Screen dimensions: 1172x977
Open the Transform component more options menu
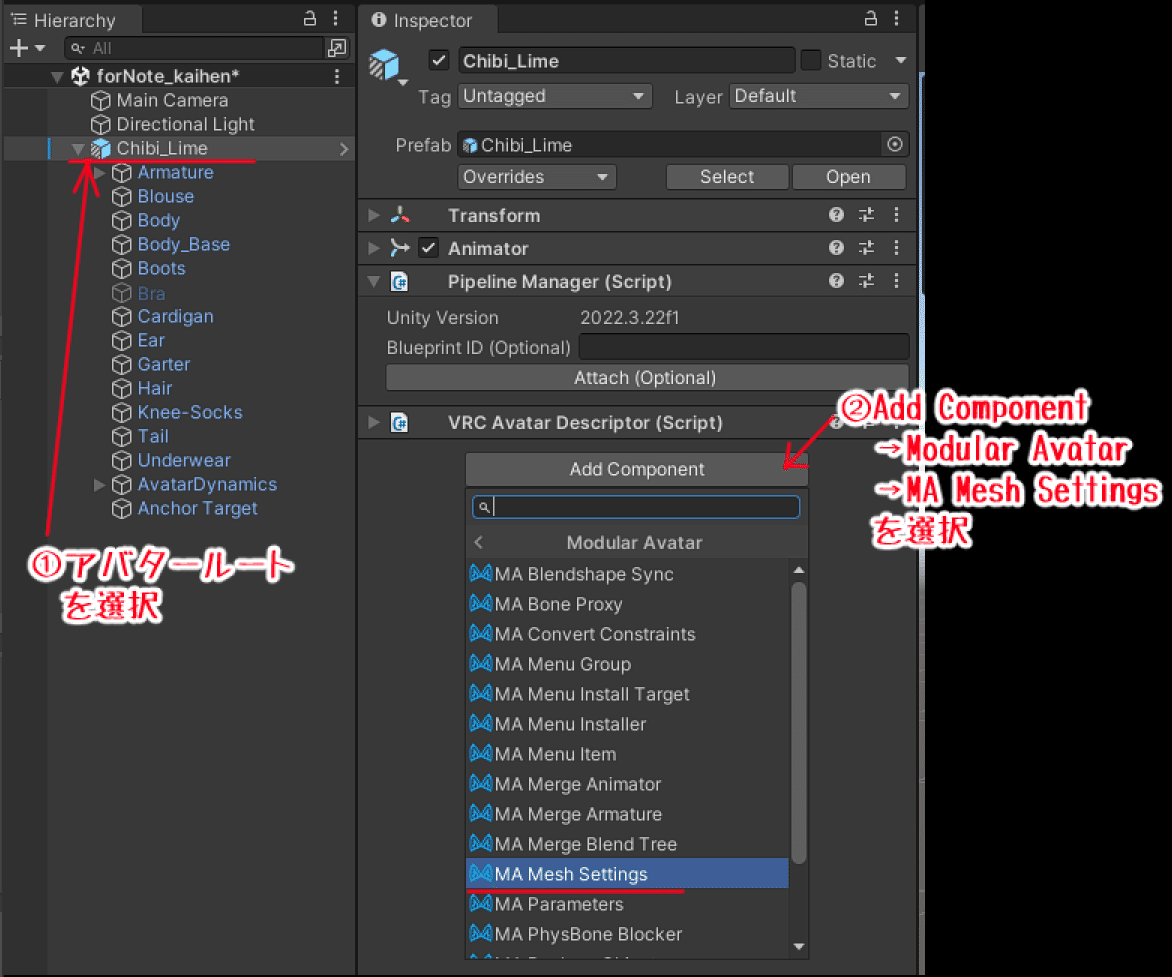[x=896, y=215]
